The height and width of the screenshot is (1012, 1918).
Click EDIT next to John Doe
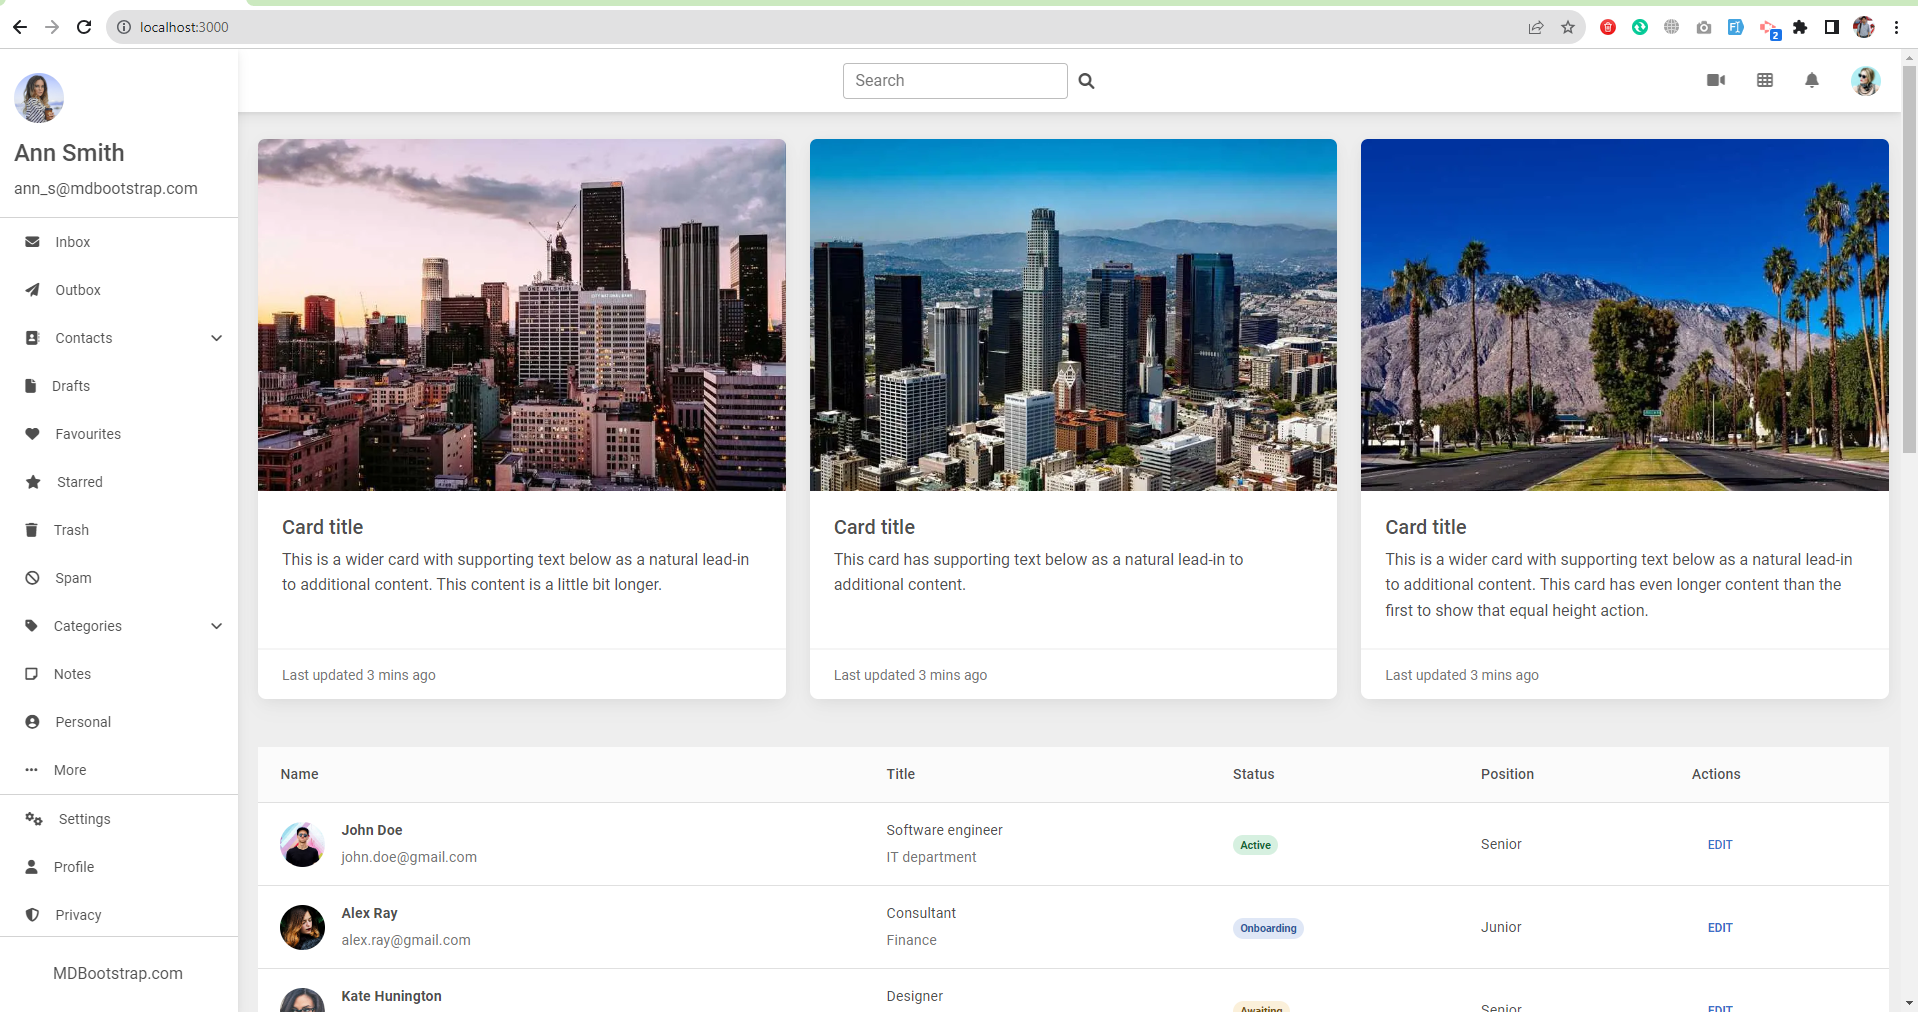pos(1718,844)
